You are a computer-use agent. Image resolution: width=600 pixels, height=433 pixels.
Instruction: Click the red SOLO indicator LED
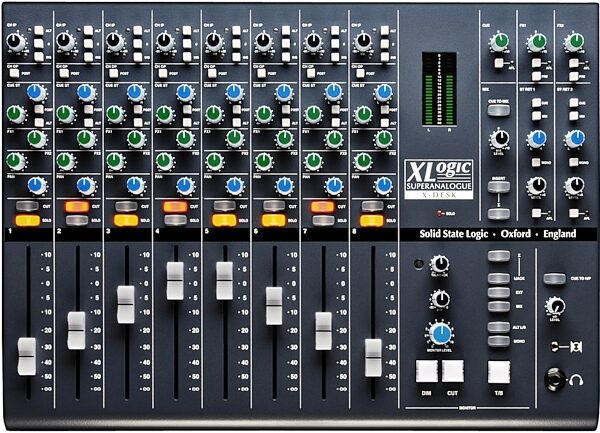[x=439, y=213]
